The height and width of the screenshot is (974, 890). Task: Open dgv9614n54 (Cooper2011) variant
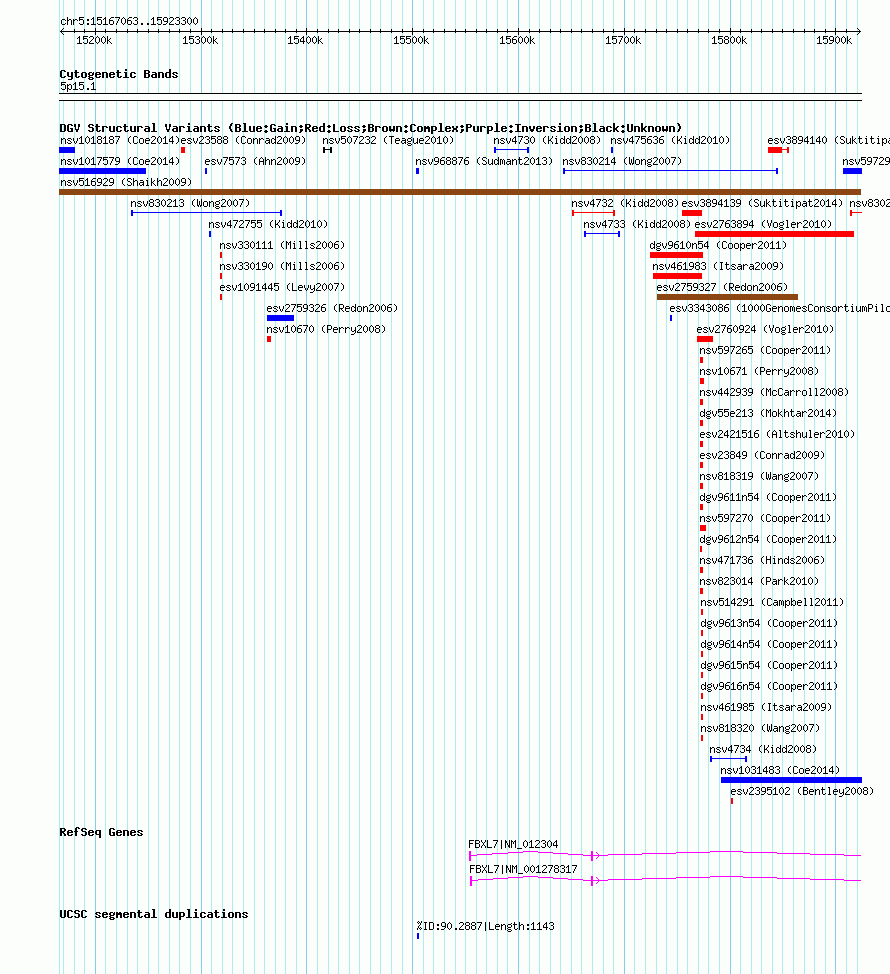(769, 645)
